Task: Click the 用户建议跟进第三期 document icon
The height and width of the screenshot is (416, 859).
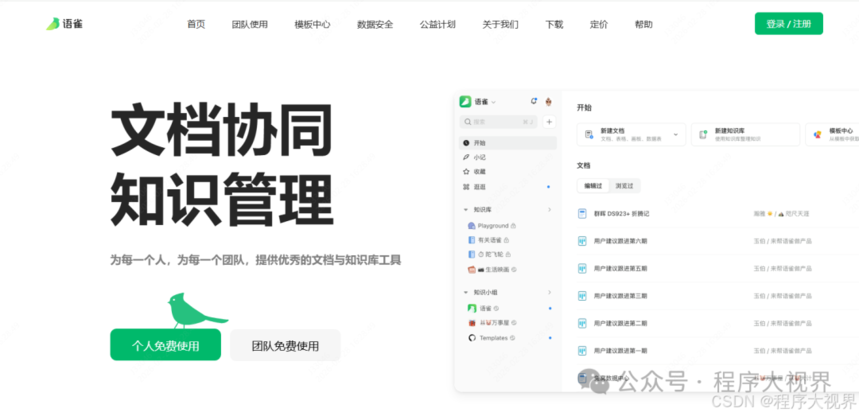Action: (582, 295)
